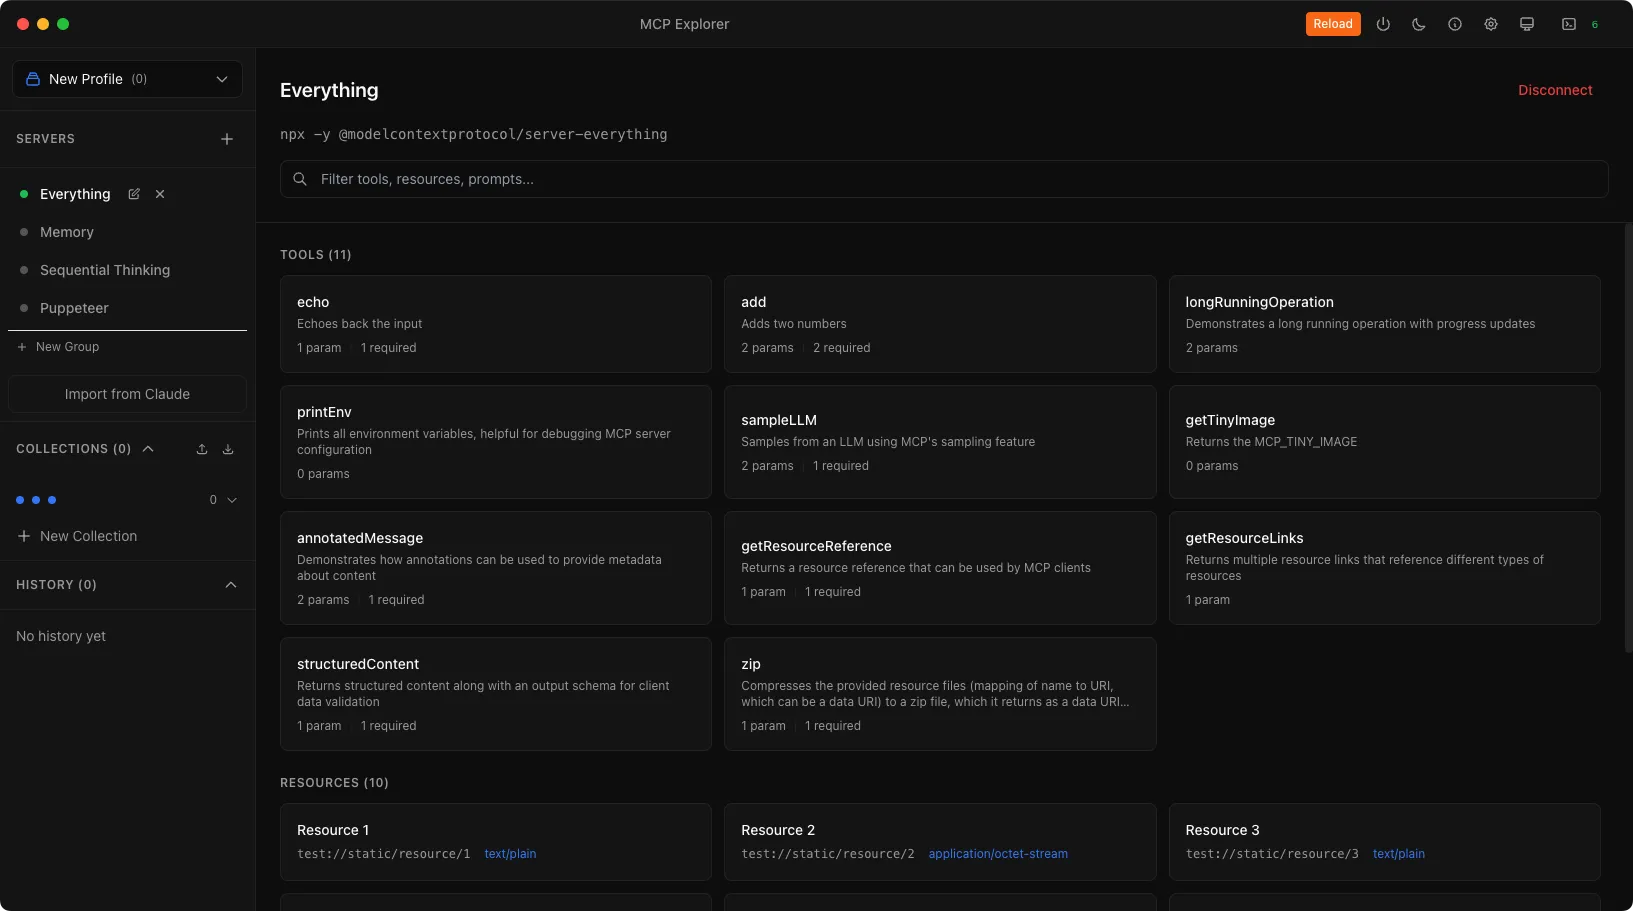1633x911 pixels.
Task: Toggle dark mode with the moon icon
Action: (x=1419, y=24)
